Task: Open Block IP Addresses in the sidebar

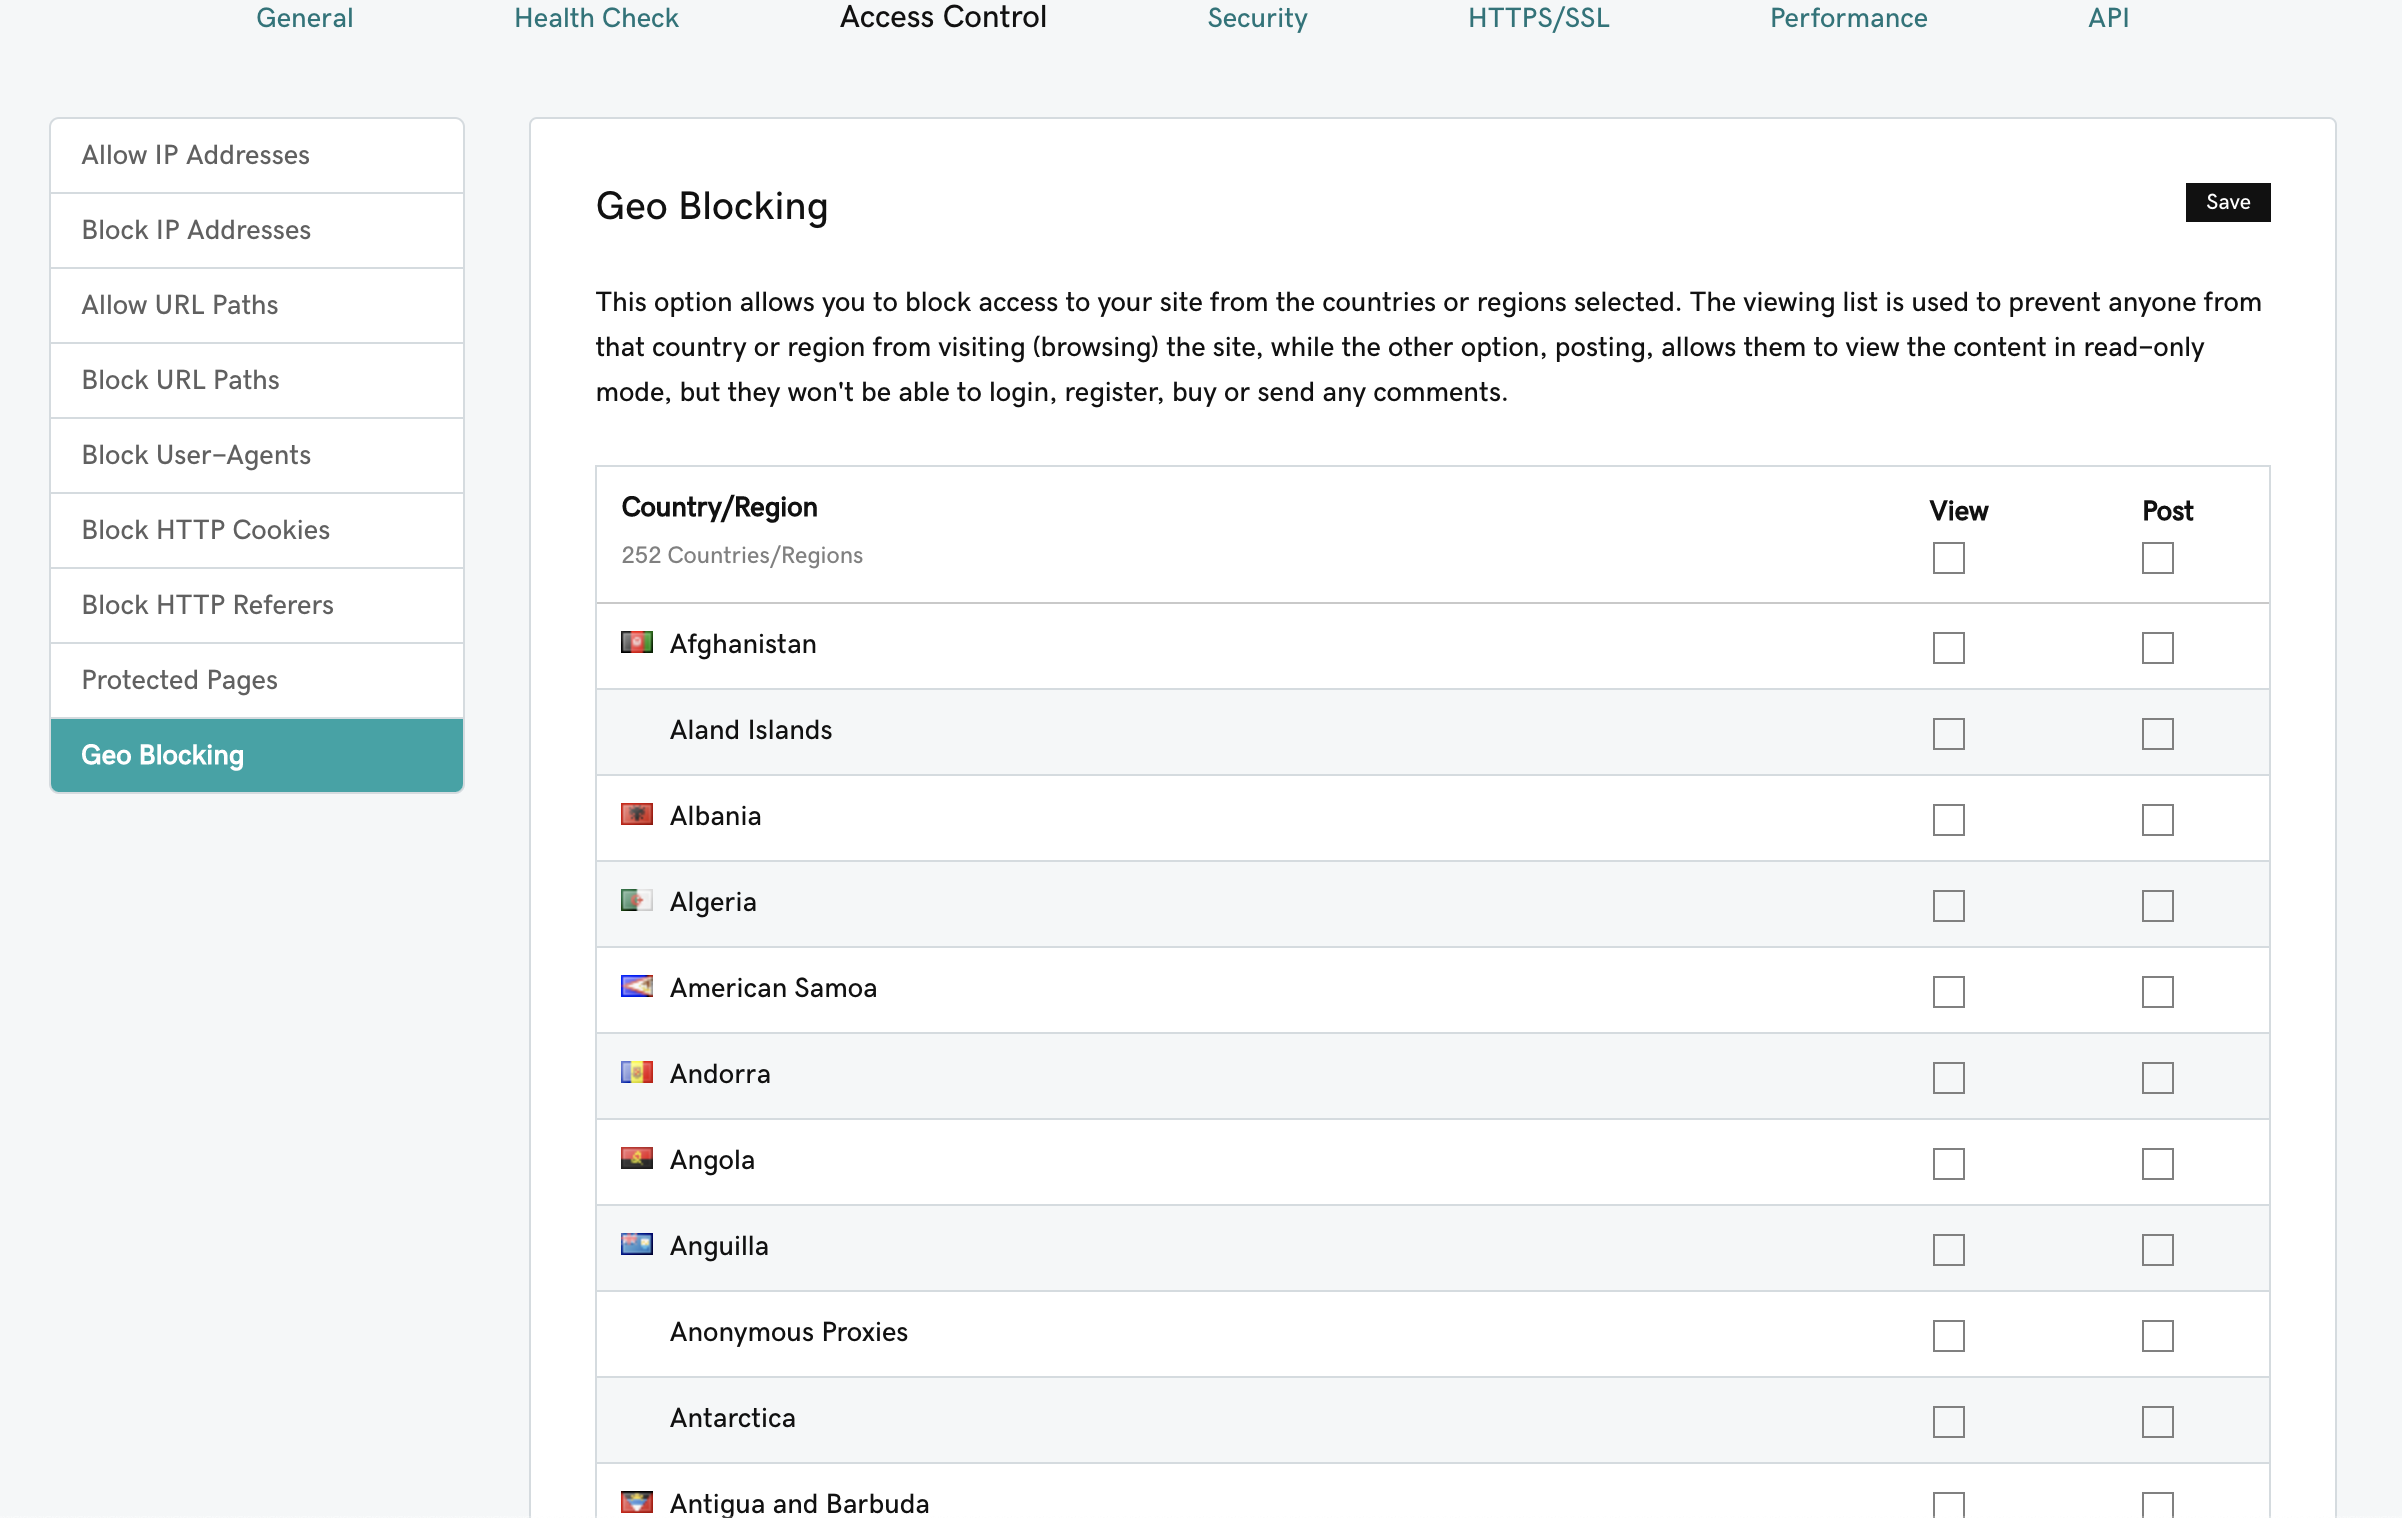Action: coord(196,230)
